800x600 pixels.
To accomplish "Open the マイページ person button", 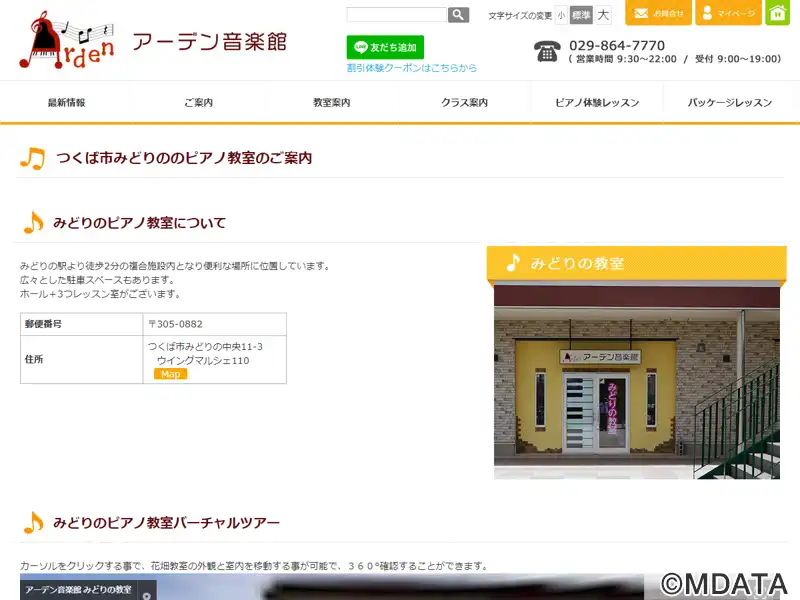I will [728, 13].
